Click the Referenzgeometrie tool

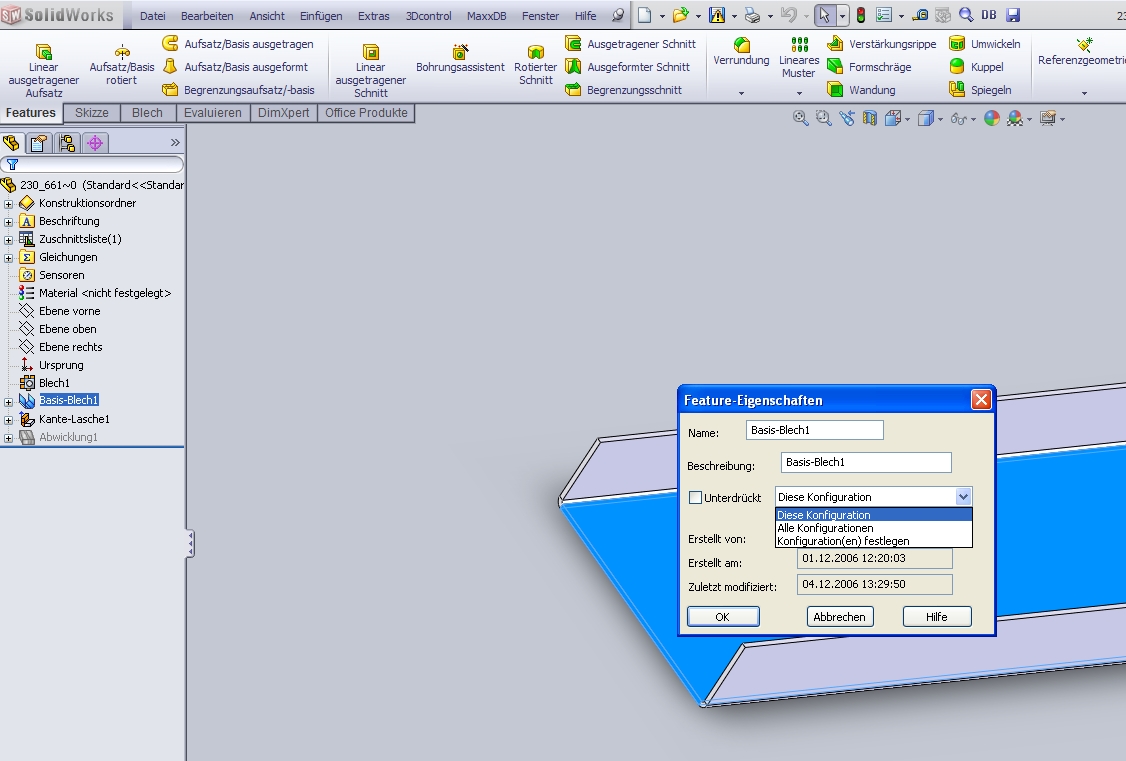(x=1081, y=52)
